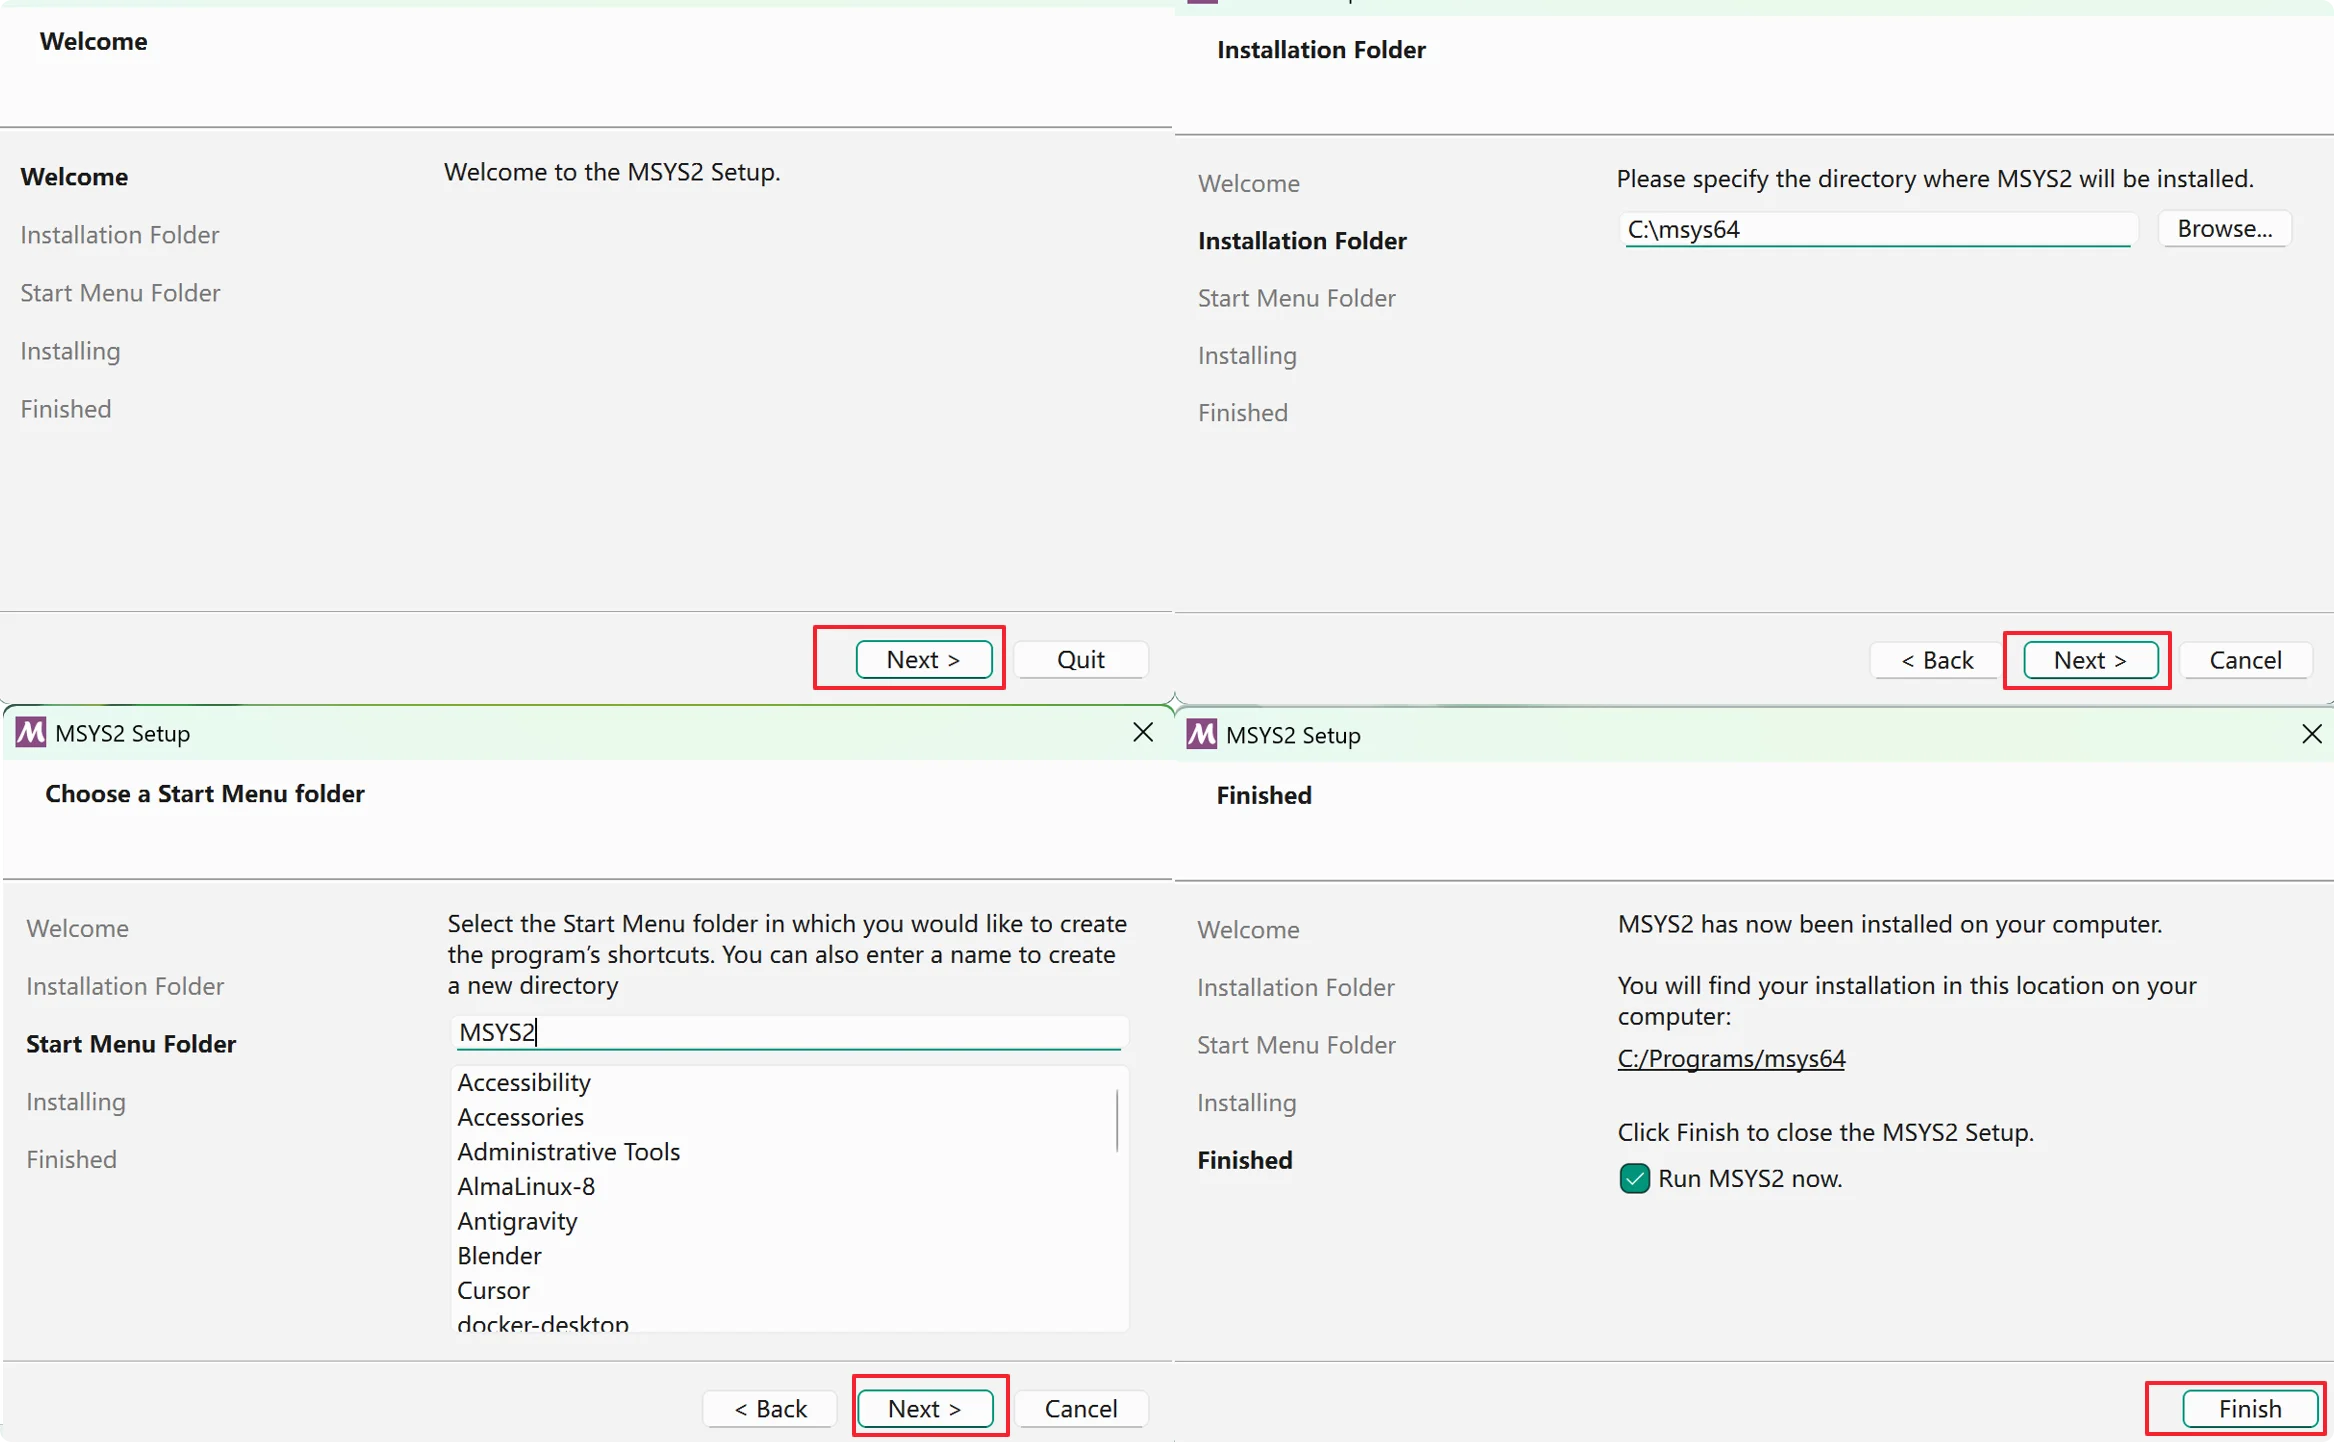Click the MSYS2 Start Menu folder name field
Viewport: 2334px width, 1442px height.
(789, 1032)
